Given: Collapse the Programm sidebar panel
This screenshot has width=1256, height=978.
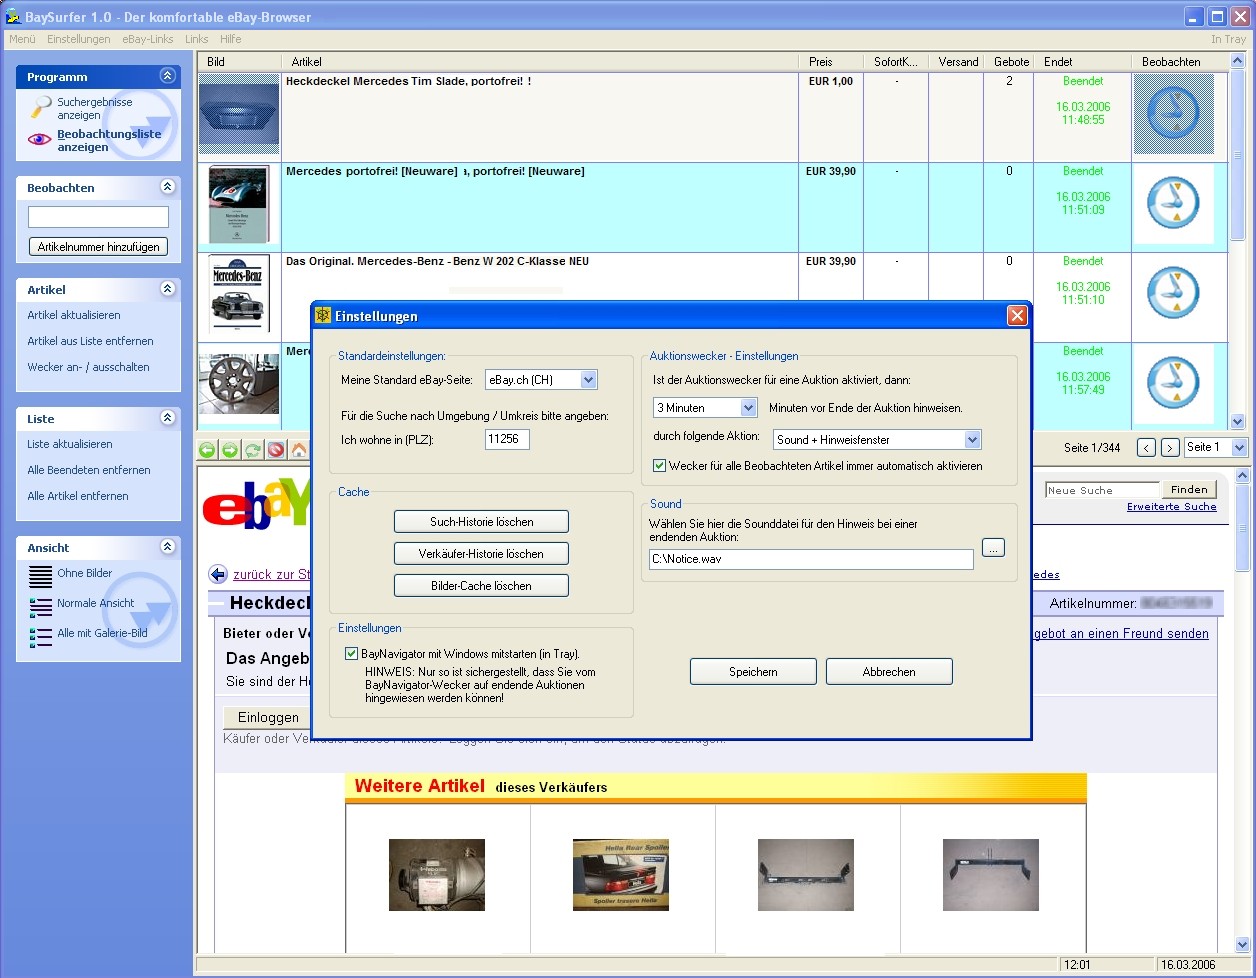Looking at the screenshot, I should click(x=167, y=76).
